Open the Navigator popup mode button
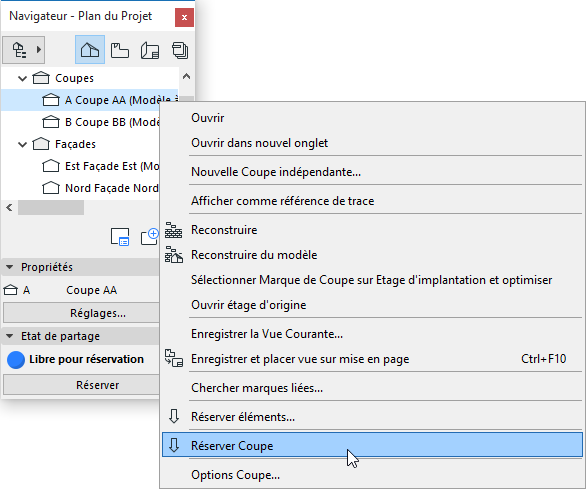586x489 pixels. (24, 50)
